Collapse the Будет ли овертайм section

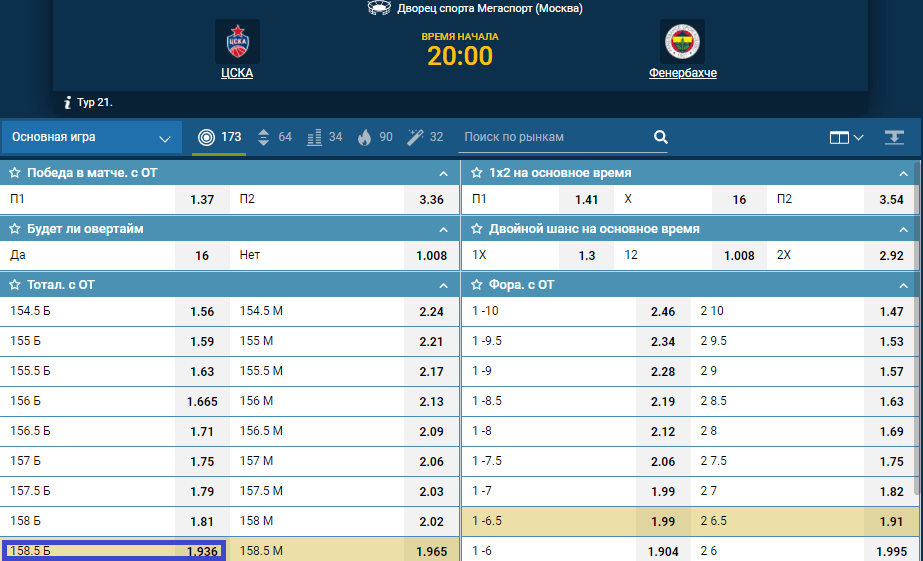pos(443,230)
